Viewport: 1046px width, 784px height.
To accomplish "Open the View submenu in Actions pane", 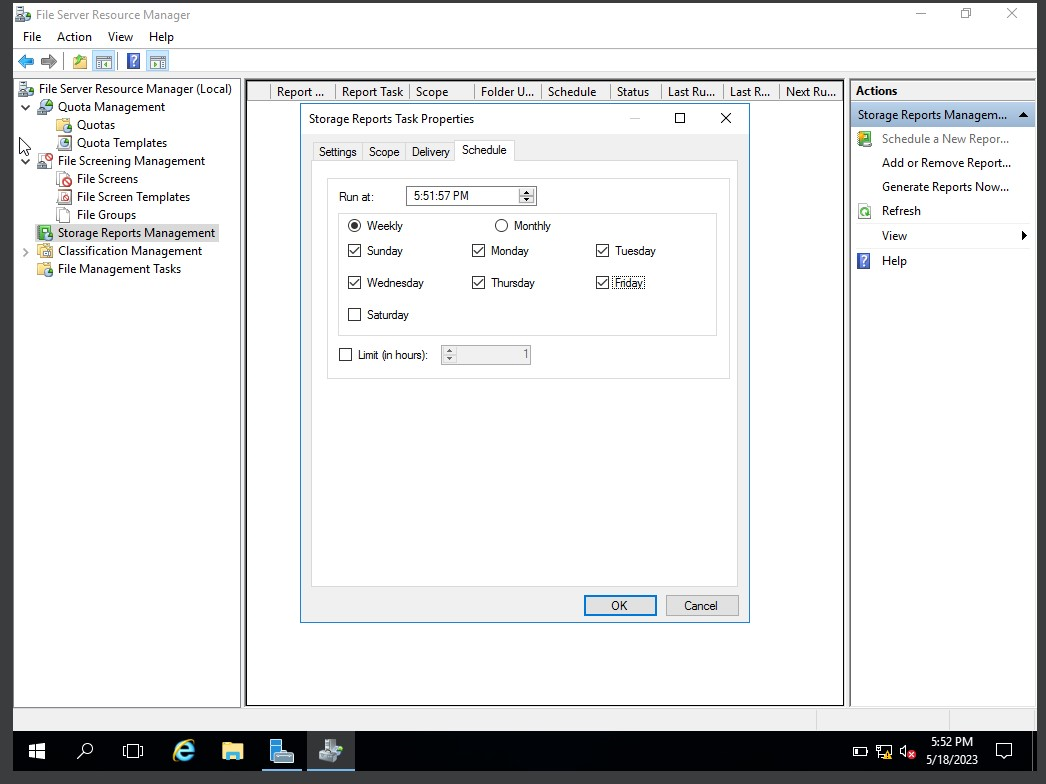I will (x=897, y=236).
